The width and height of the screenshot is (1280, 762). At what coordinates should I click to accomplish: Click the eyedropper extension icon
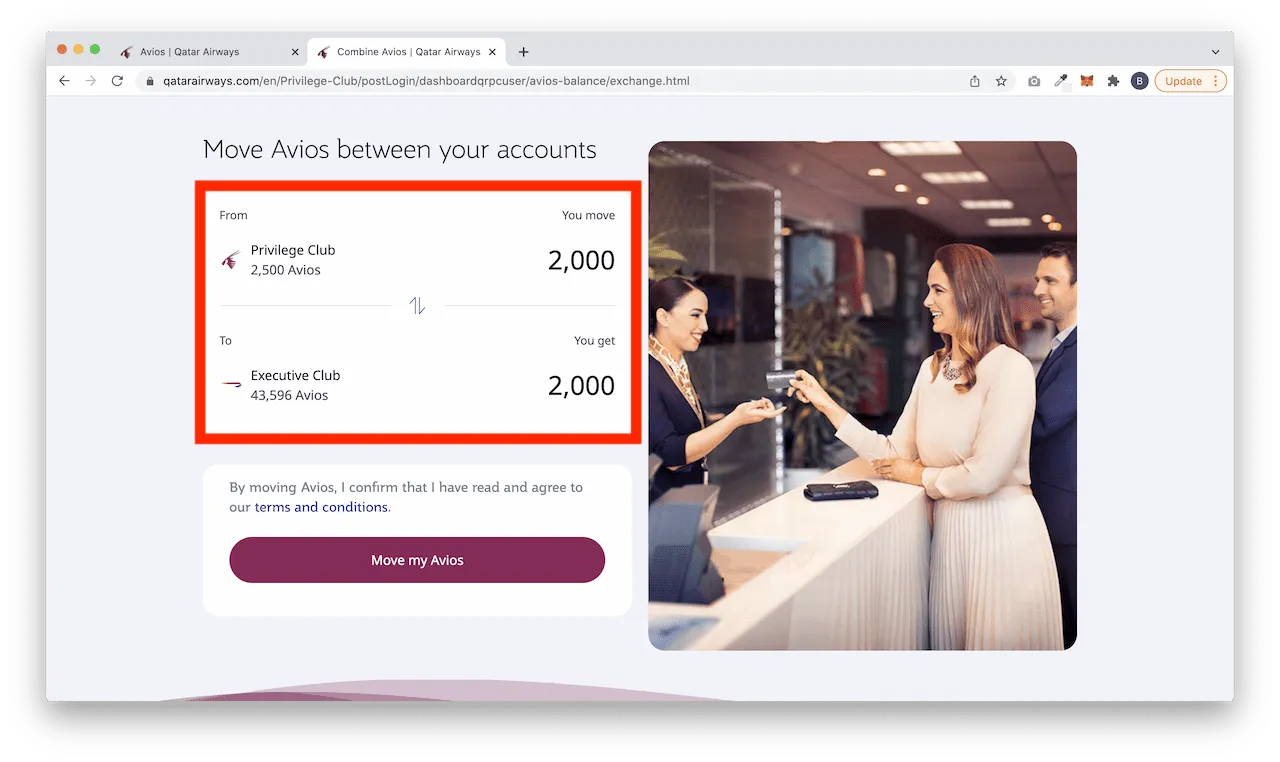click(1061, 81)
